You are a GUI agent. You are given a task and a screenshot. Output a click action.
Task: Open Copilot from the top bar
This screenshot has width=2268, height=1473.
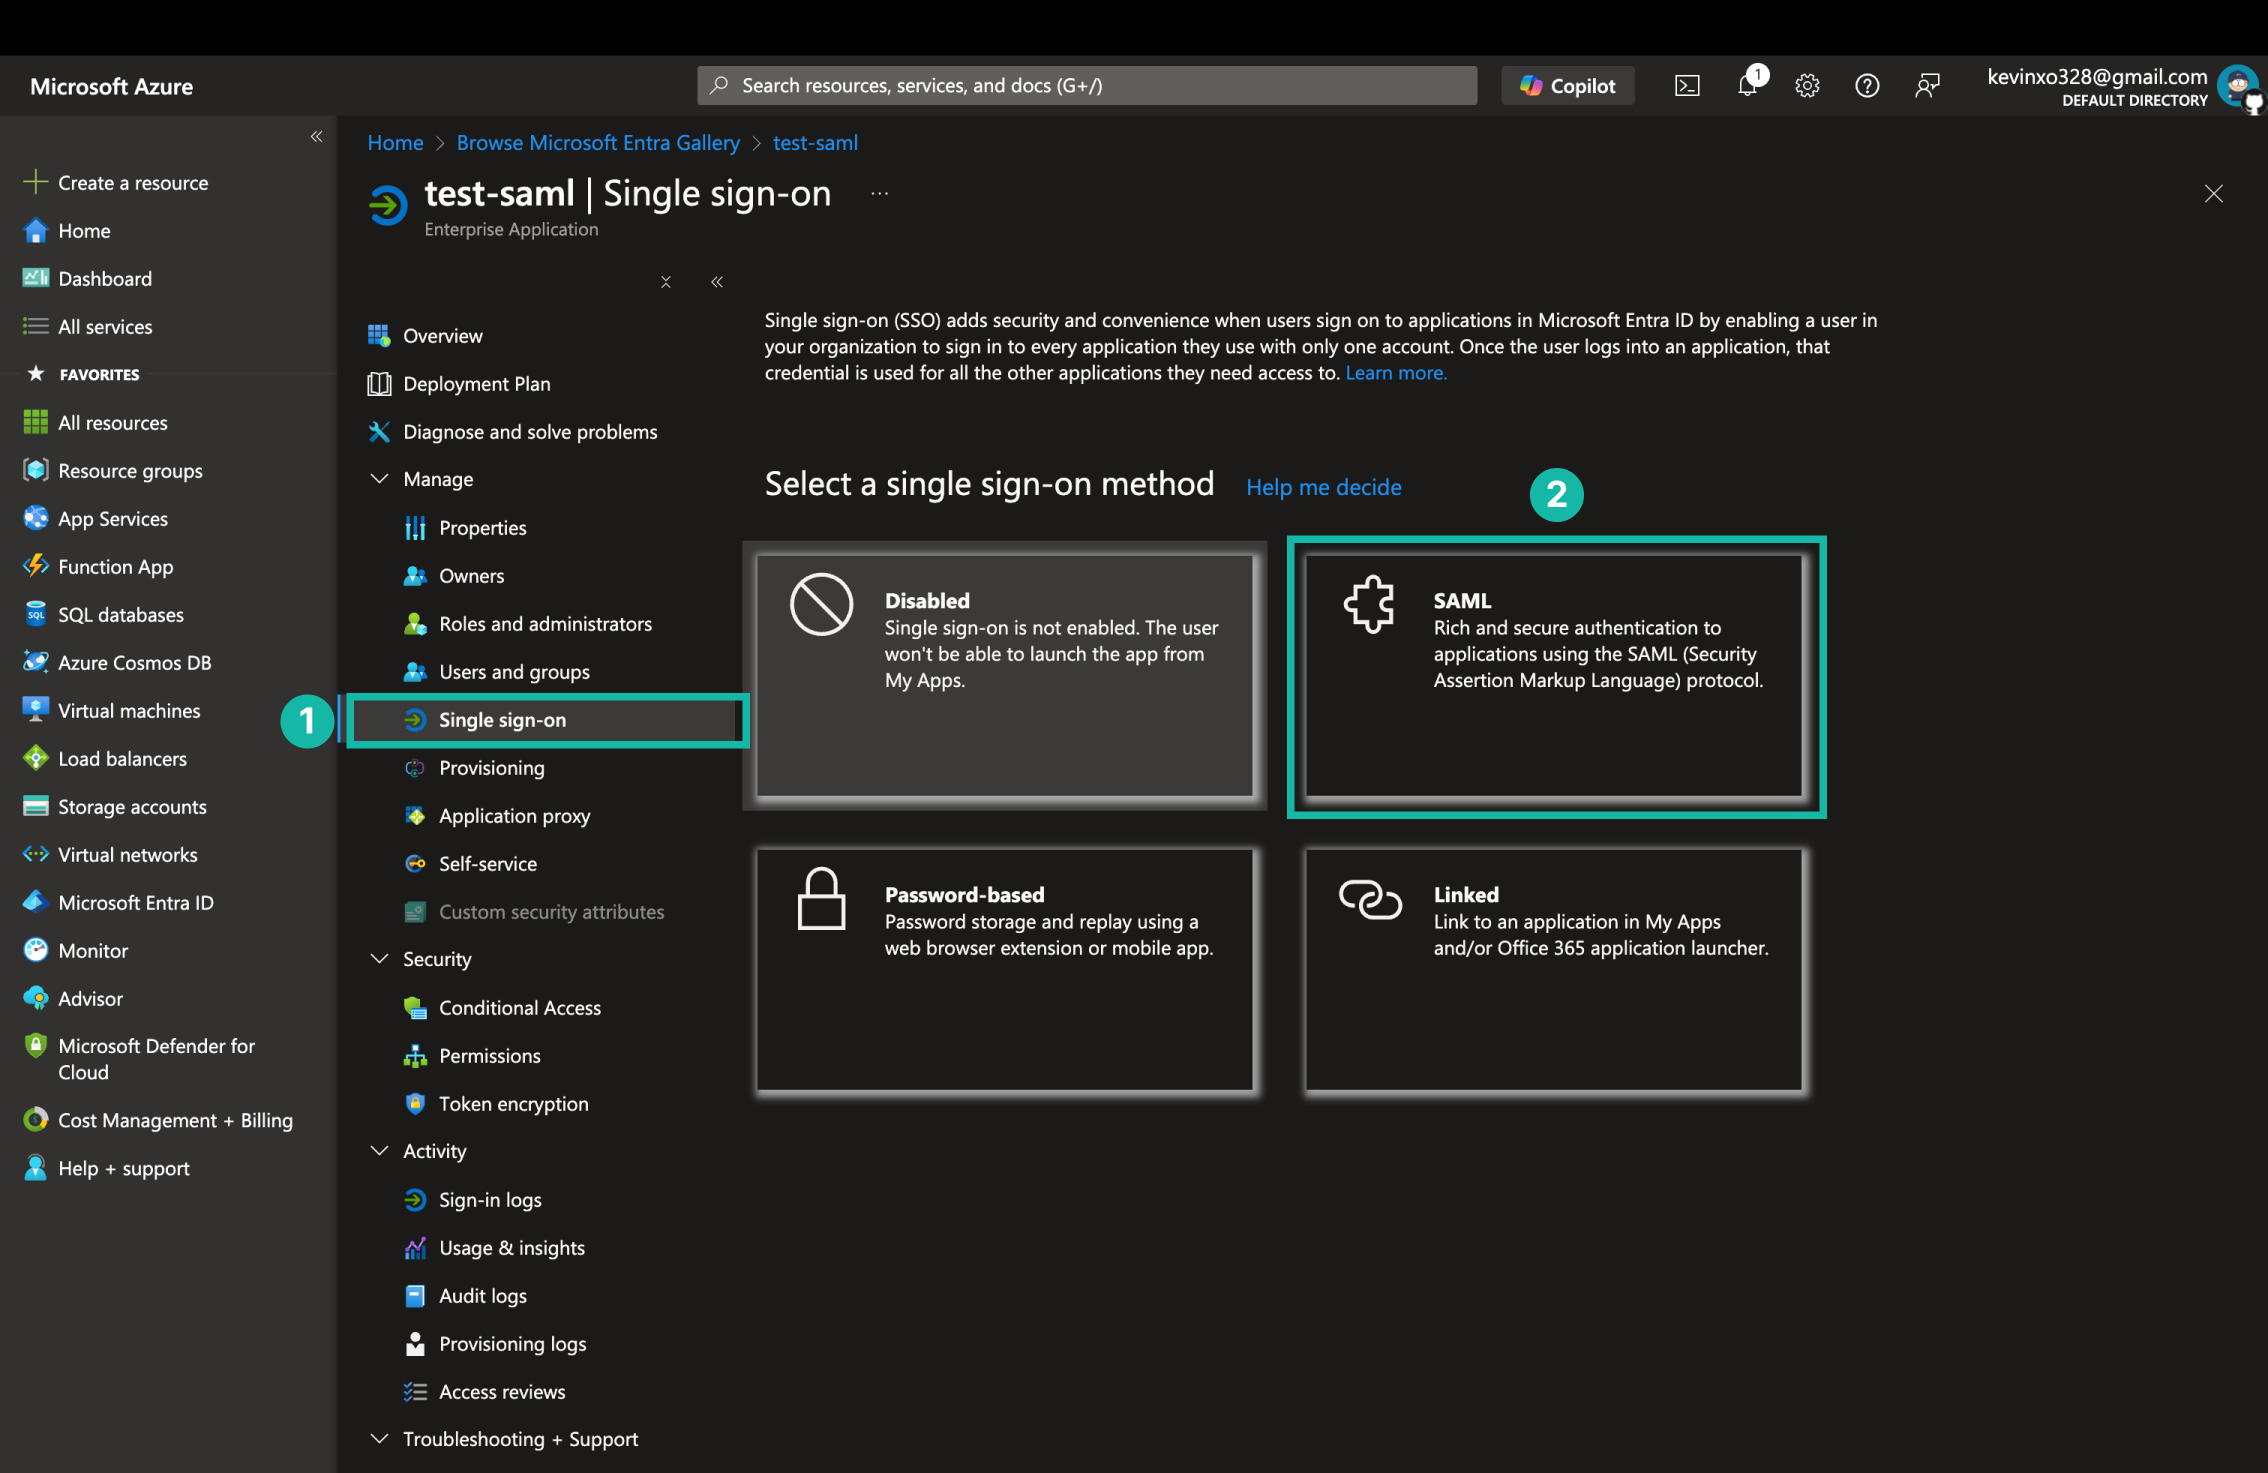1567,86
